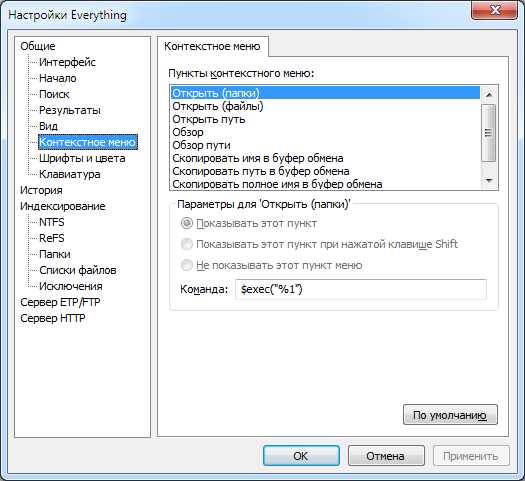Click the 'Команда' input field
525x481 pixels.
point(361,289)
